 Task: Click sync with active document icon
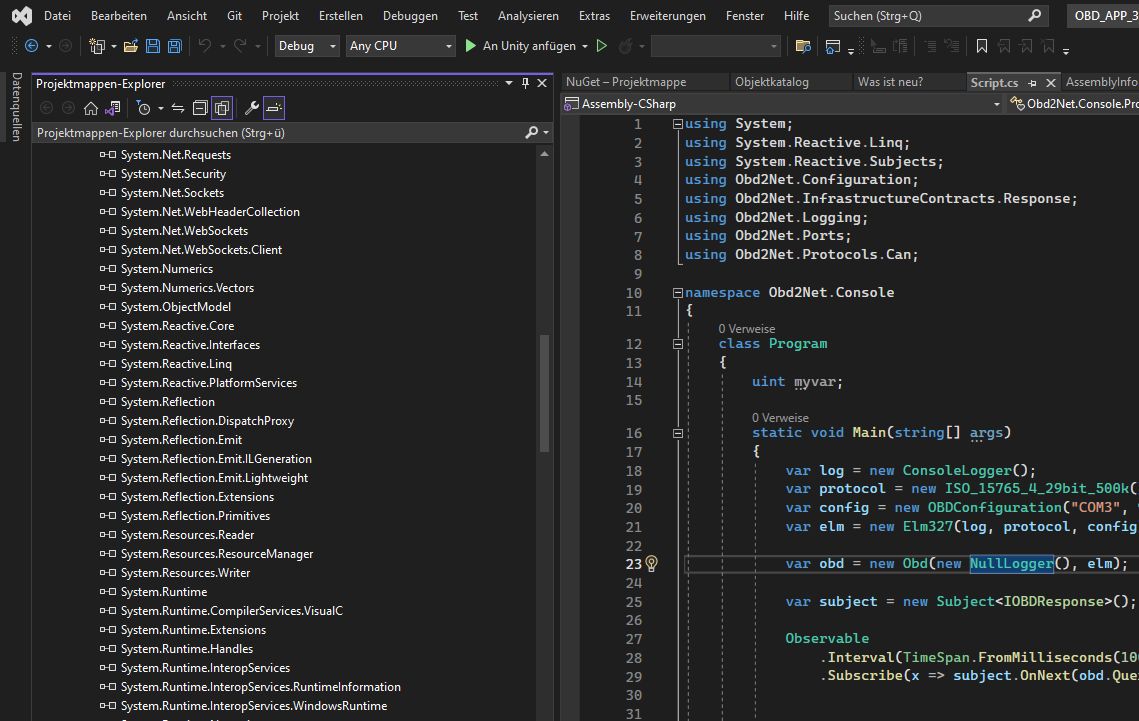tap(177, 108)
